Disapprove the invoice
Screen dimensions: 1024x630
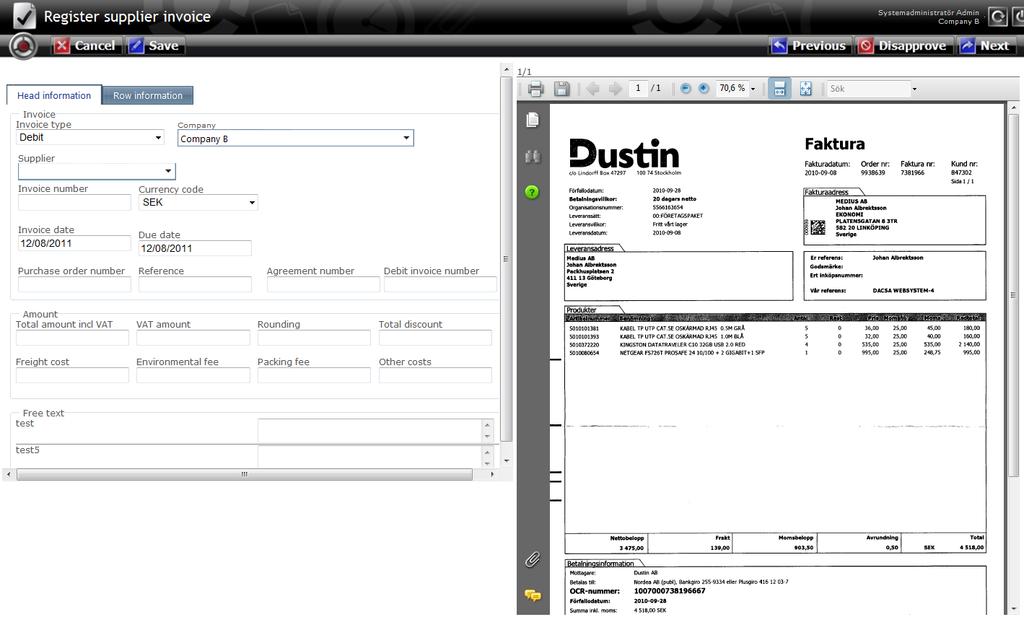(x=903, y=46)
